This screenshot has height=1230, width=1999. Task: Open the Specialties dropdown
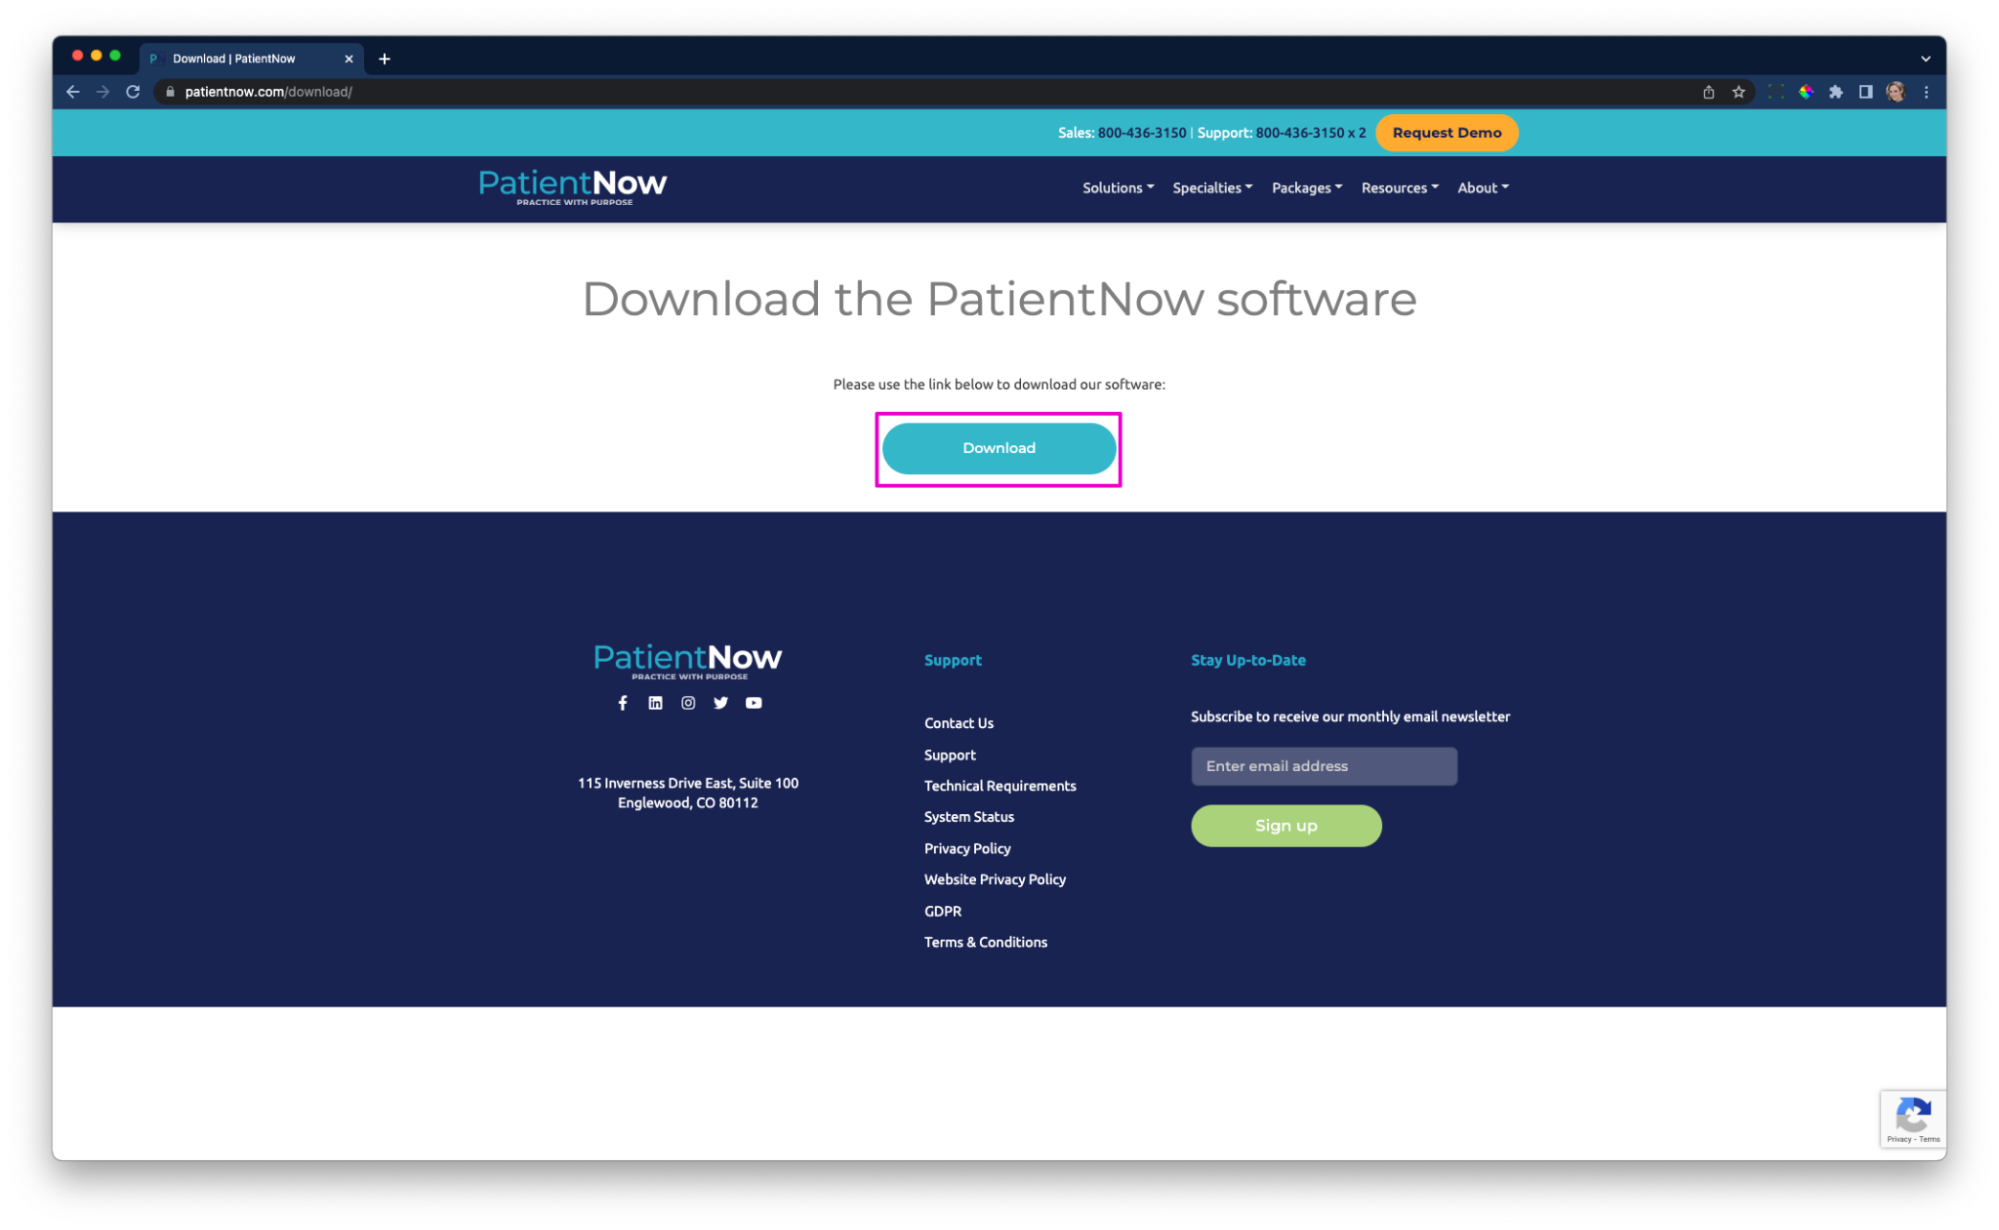[1211, 188]
